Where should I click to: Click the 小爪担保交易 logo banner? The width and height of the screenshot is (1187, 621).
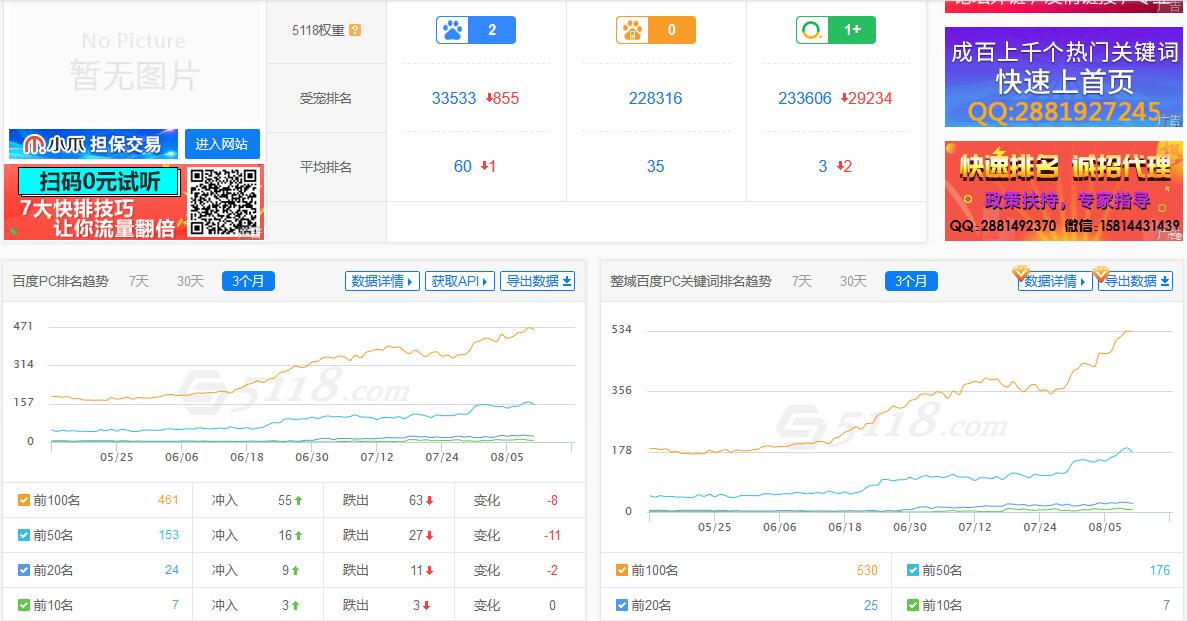point(93,144)
